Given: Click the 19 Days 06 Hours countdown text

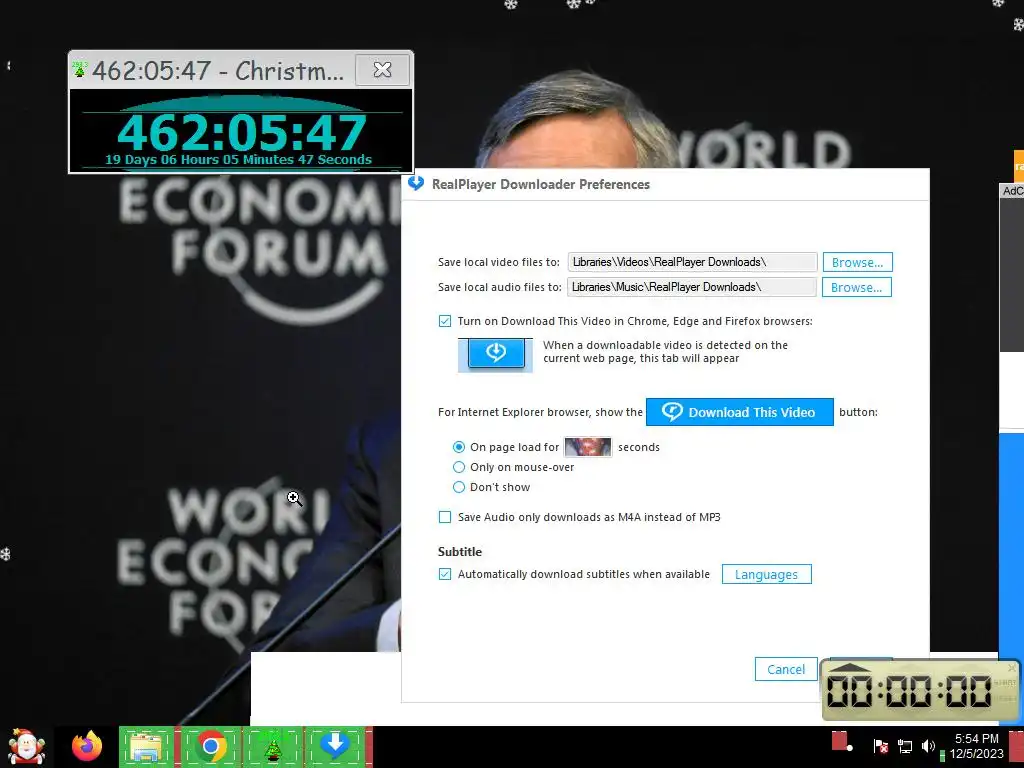Looking at the screenshot, I should (x=238, y=159).
